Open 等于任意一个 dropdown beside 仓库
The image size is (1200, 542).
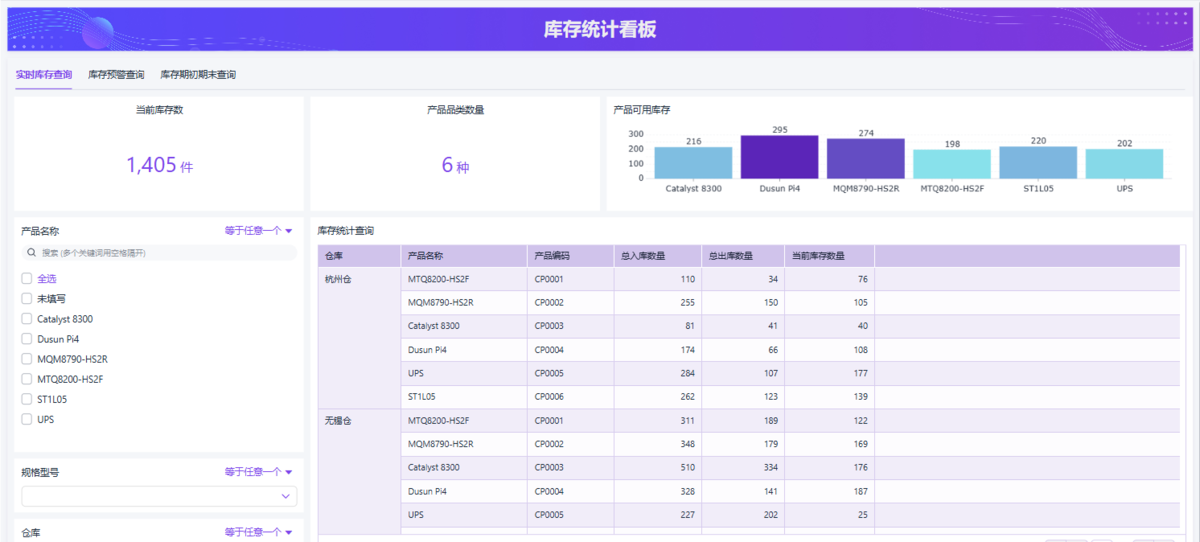(258, 533)
